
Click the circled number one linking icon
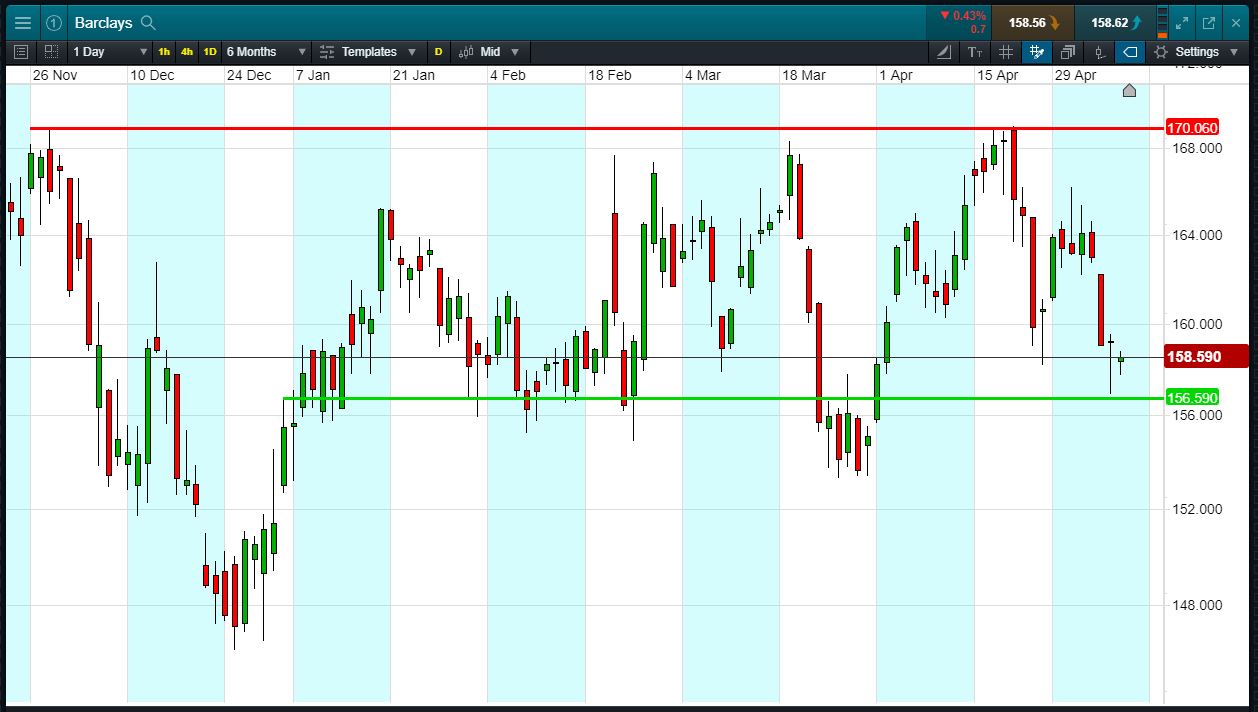coord(54,22)
